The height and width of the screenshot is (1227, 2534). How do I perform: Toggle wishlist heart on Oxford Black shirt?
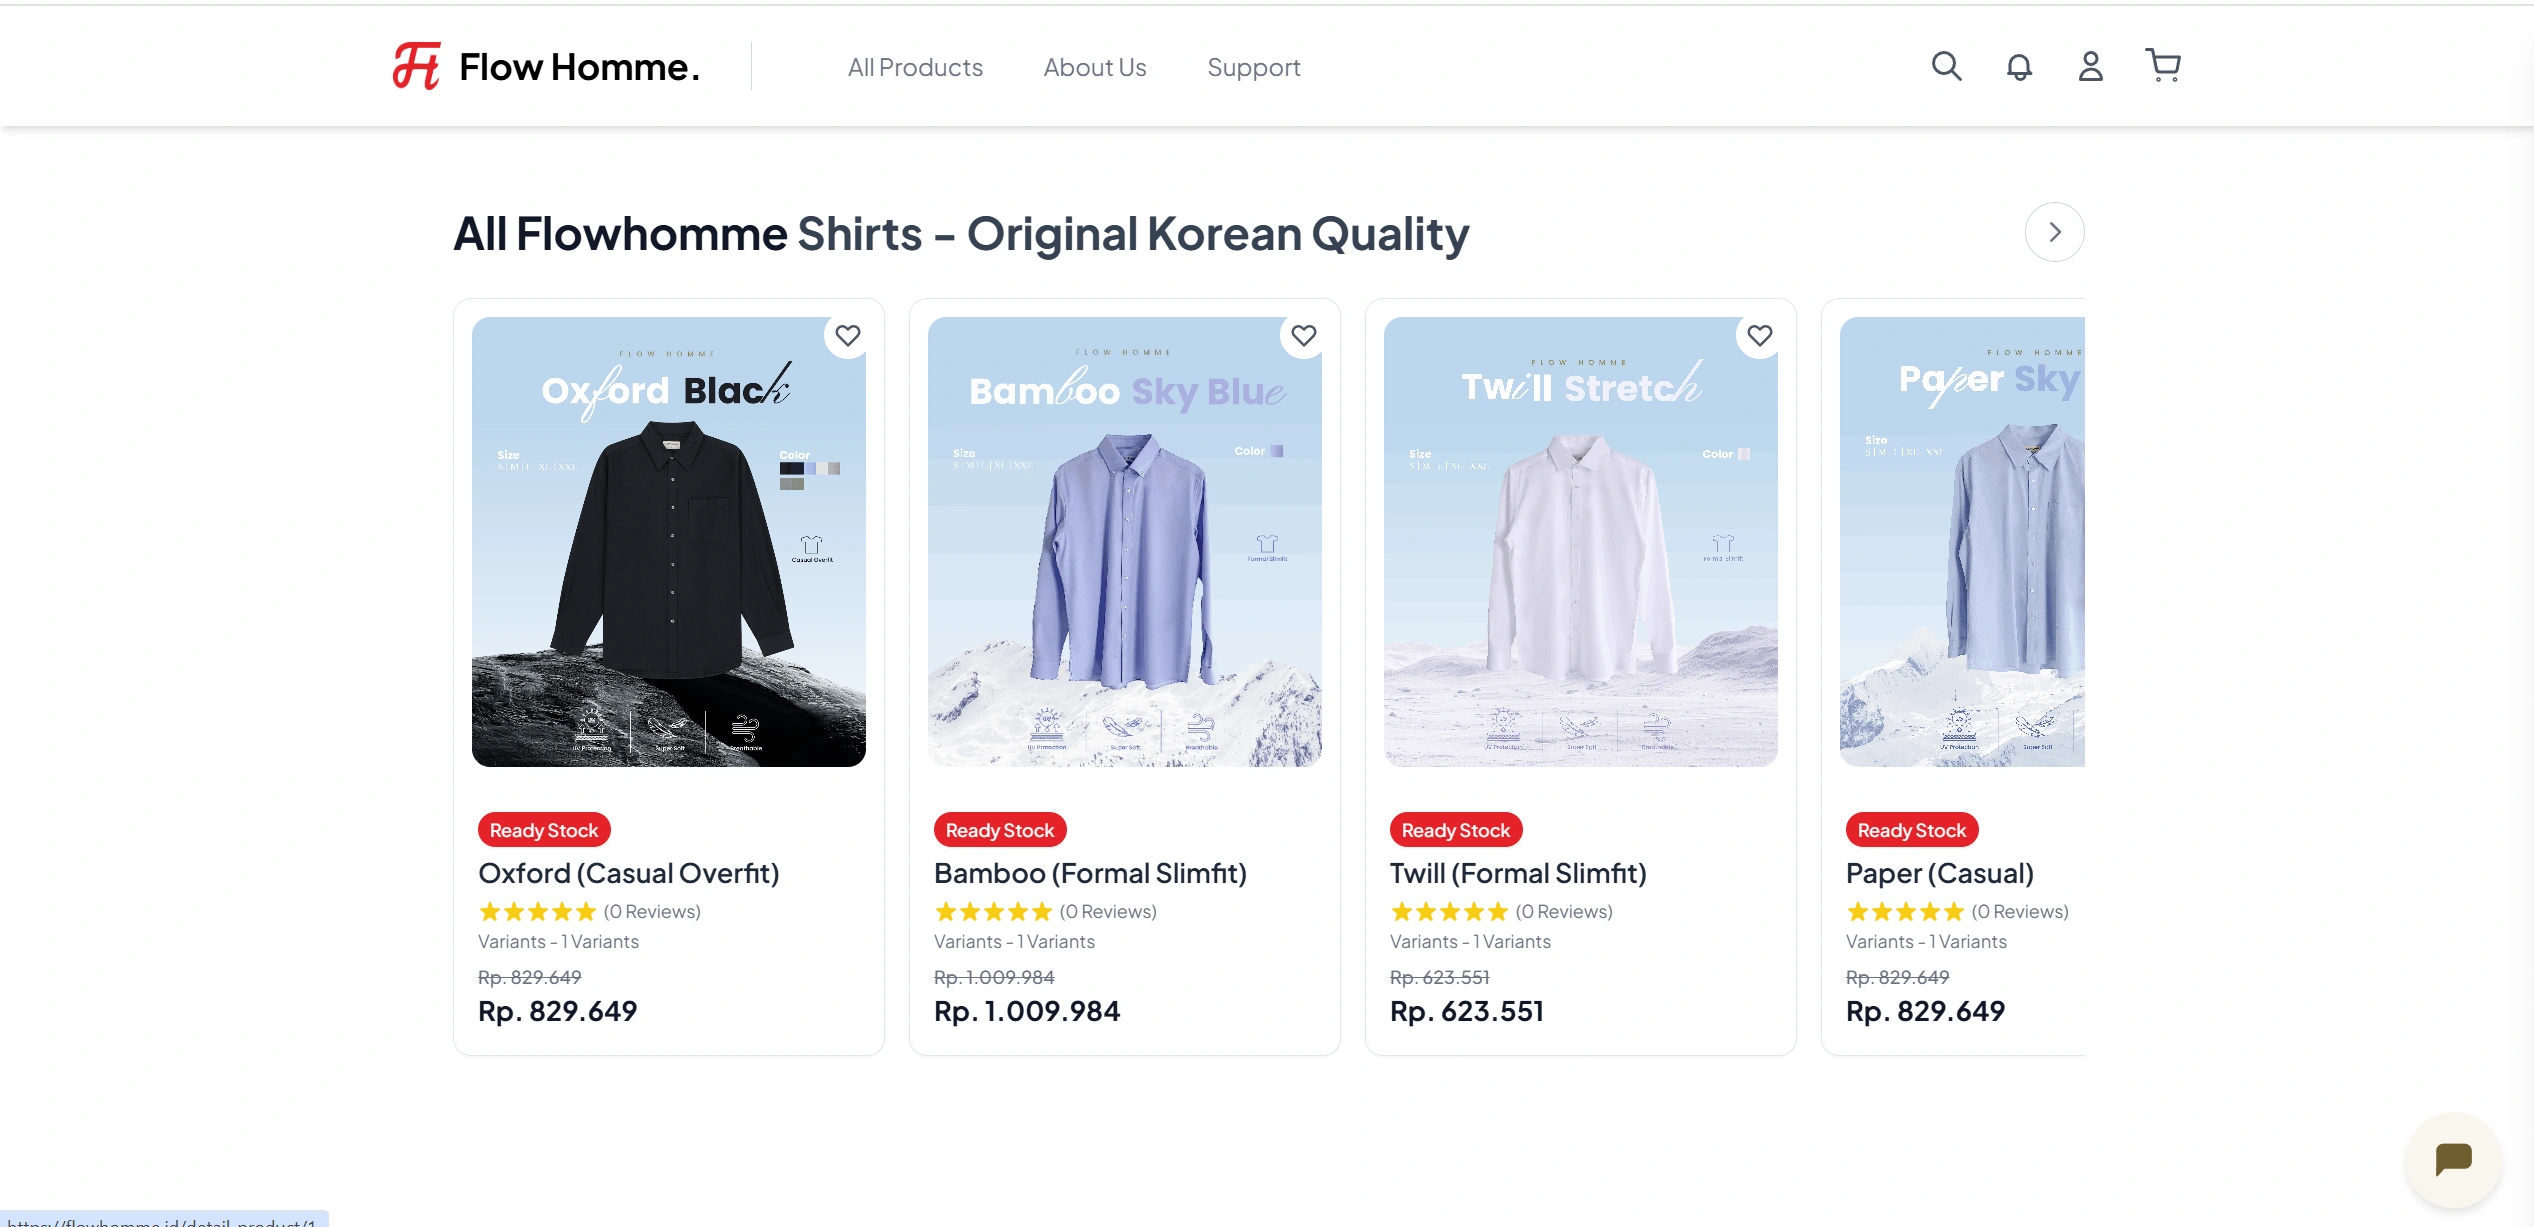coord(847,336)
